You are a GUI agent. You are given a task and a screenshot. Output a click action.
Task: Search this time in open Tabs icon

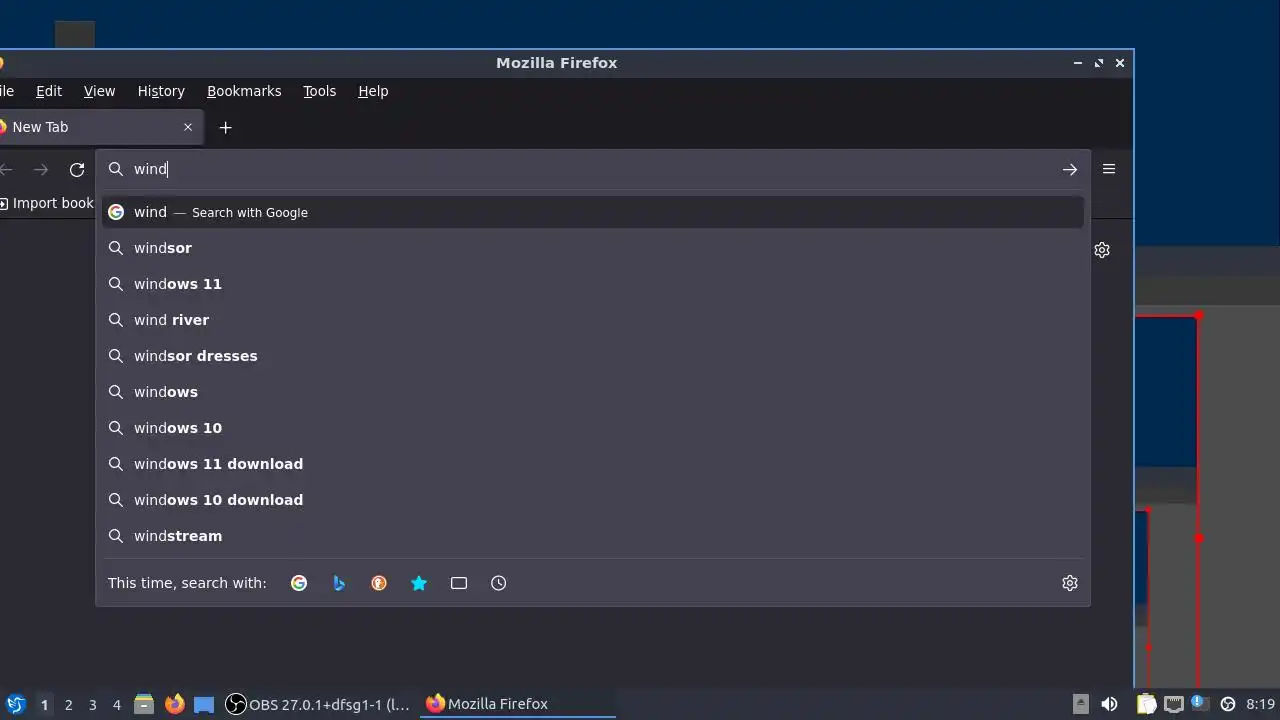point(459,583)
